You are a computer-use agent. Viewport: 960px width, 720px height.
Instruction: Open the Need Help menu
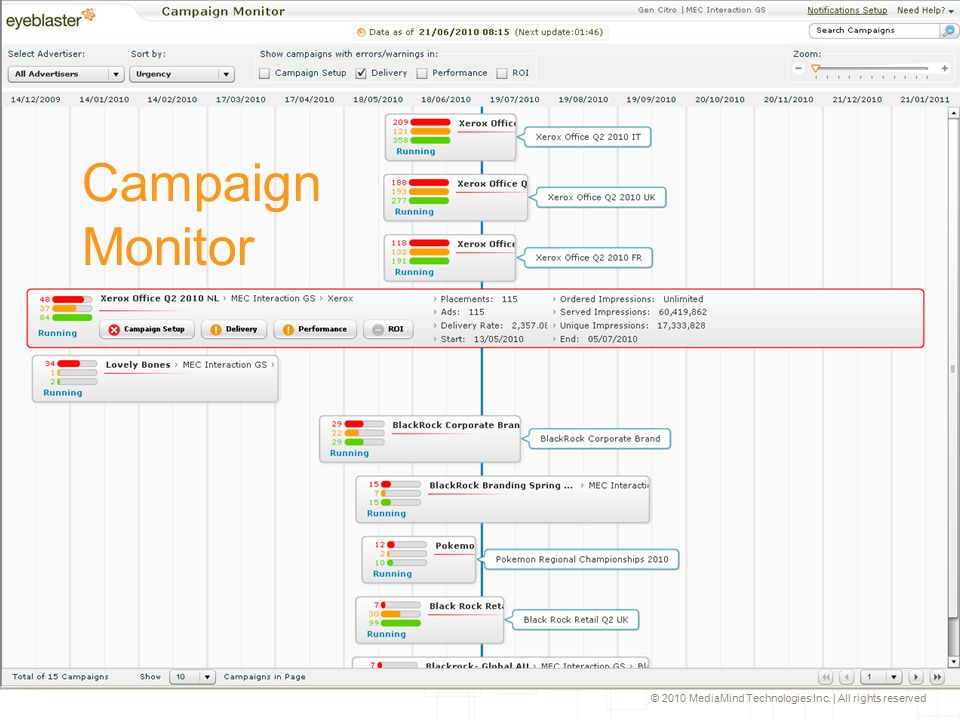(x=925, y=10)
